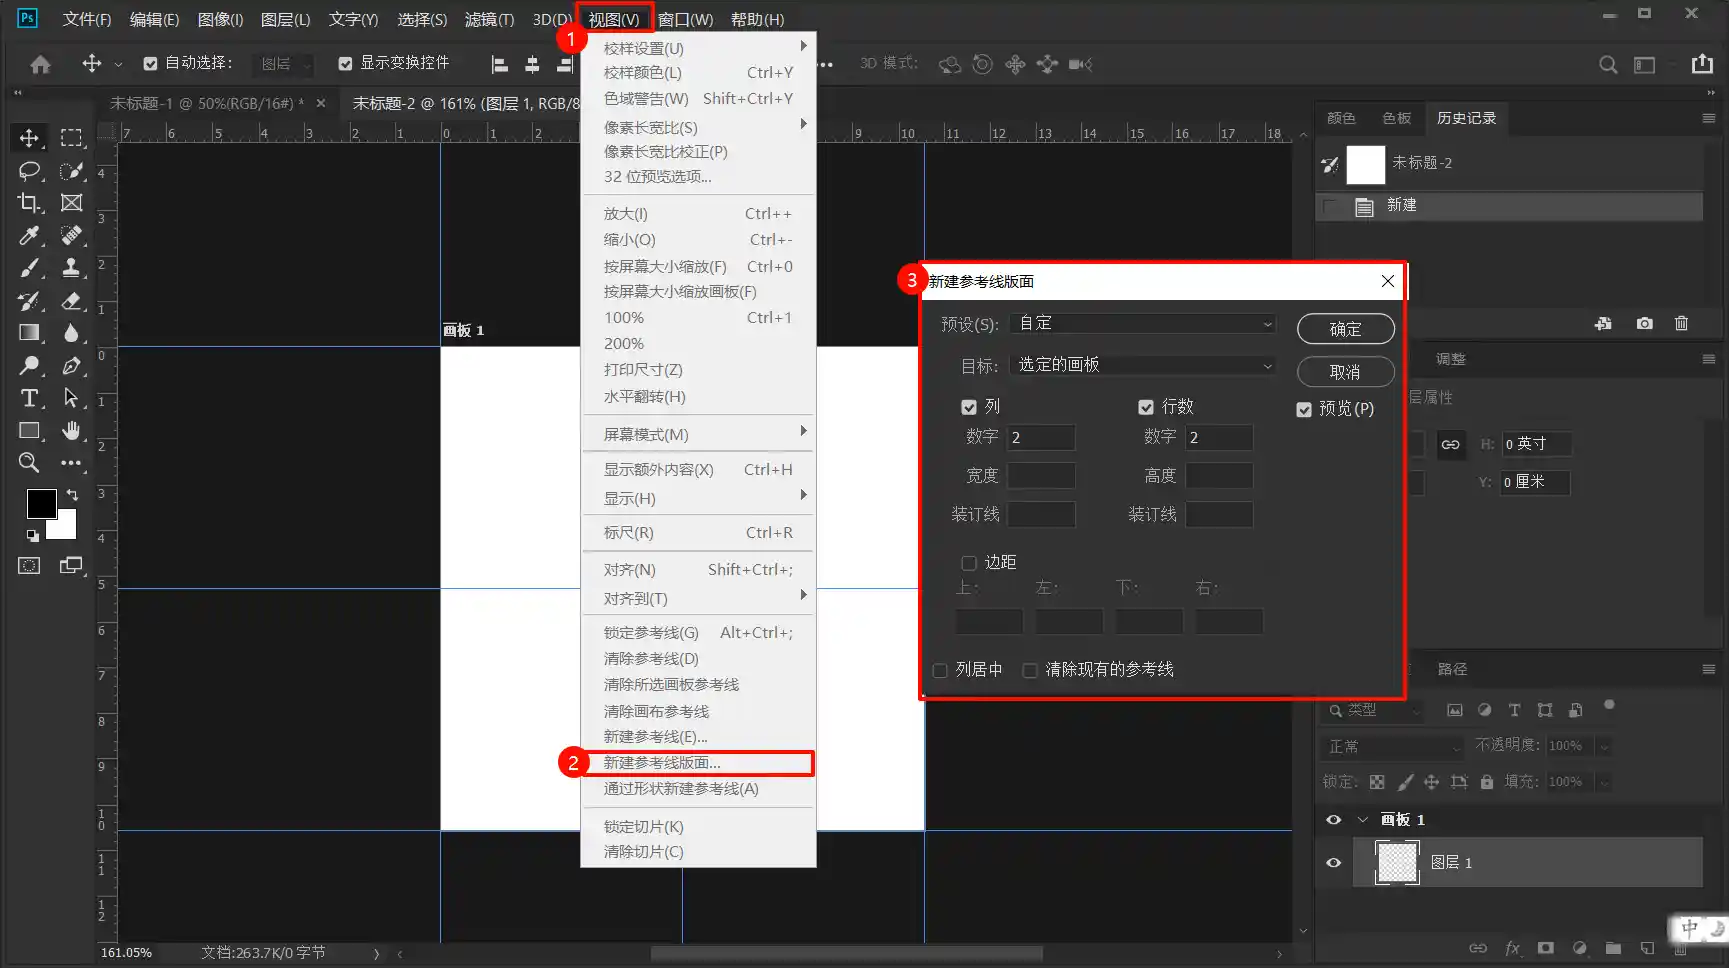Select the Eraser tool
1729x968 pixels.
(71, 301)
